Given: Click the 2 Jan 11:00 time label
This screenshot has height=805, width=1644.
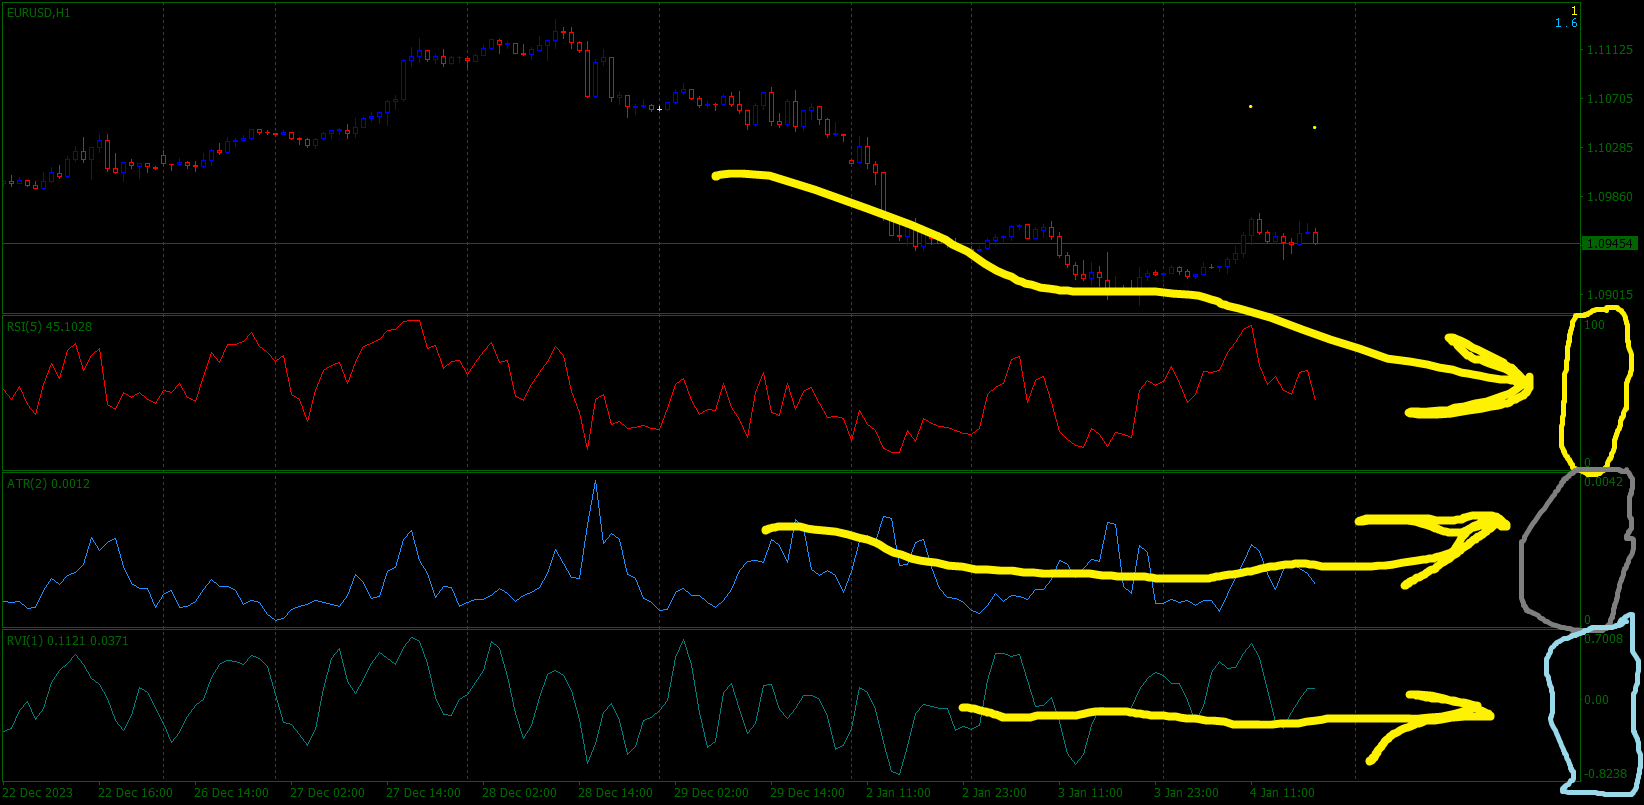Looking at the screenshot, I should coord(899,793).
